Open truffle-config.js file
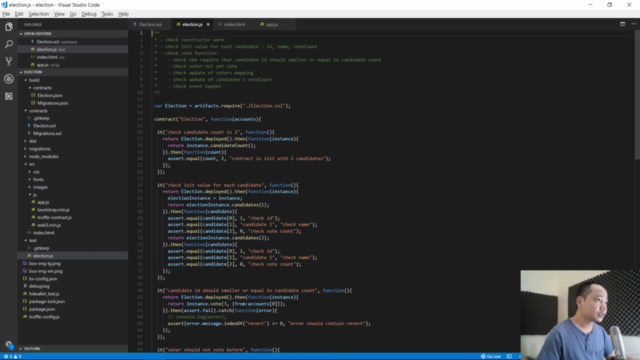 73,317
